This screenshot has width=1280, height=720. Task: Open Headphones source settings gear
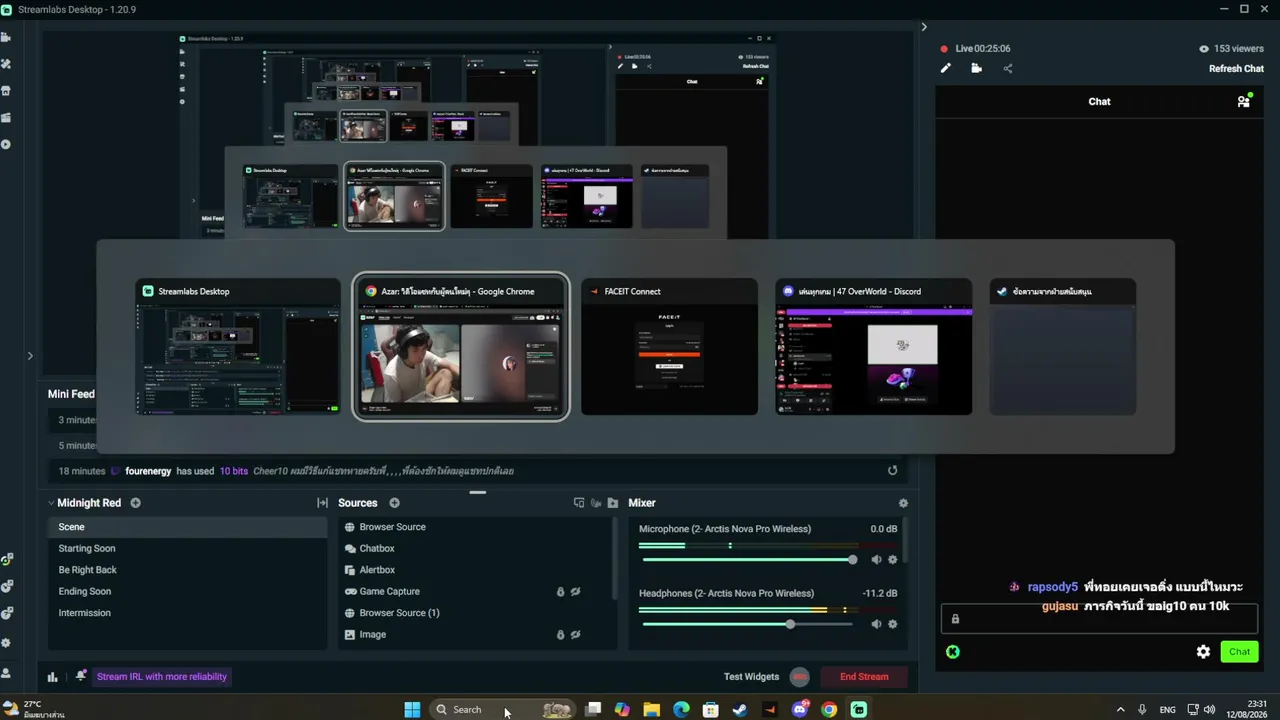pos(893,624)
